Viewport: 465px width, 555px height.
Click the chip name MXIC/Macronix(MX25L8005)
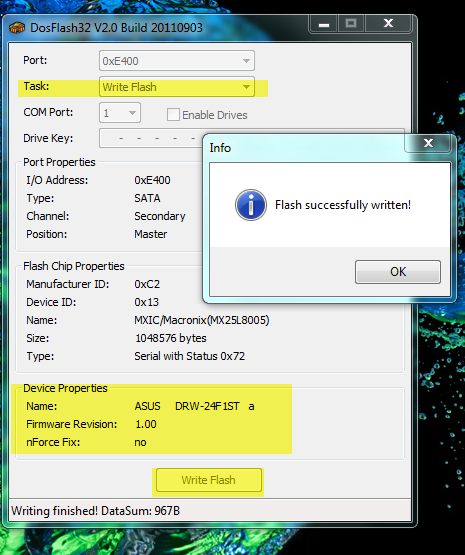[202, 320]
